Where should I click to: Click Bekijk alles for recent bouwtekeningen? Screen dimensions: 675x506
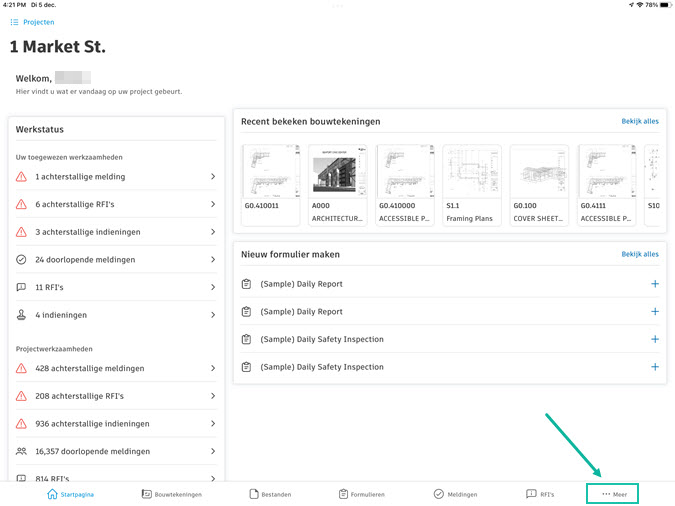pos(640,122)
